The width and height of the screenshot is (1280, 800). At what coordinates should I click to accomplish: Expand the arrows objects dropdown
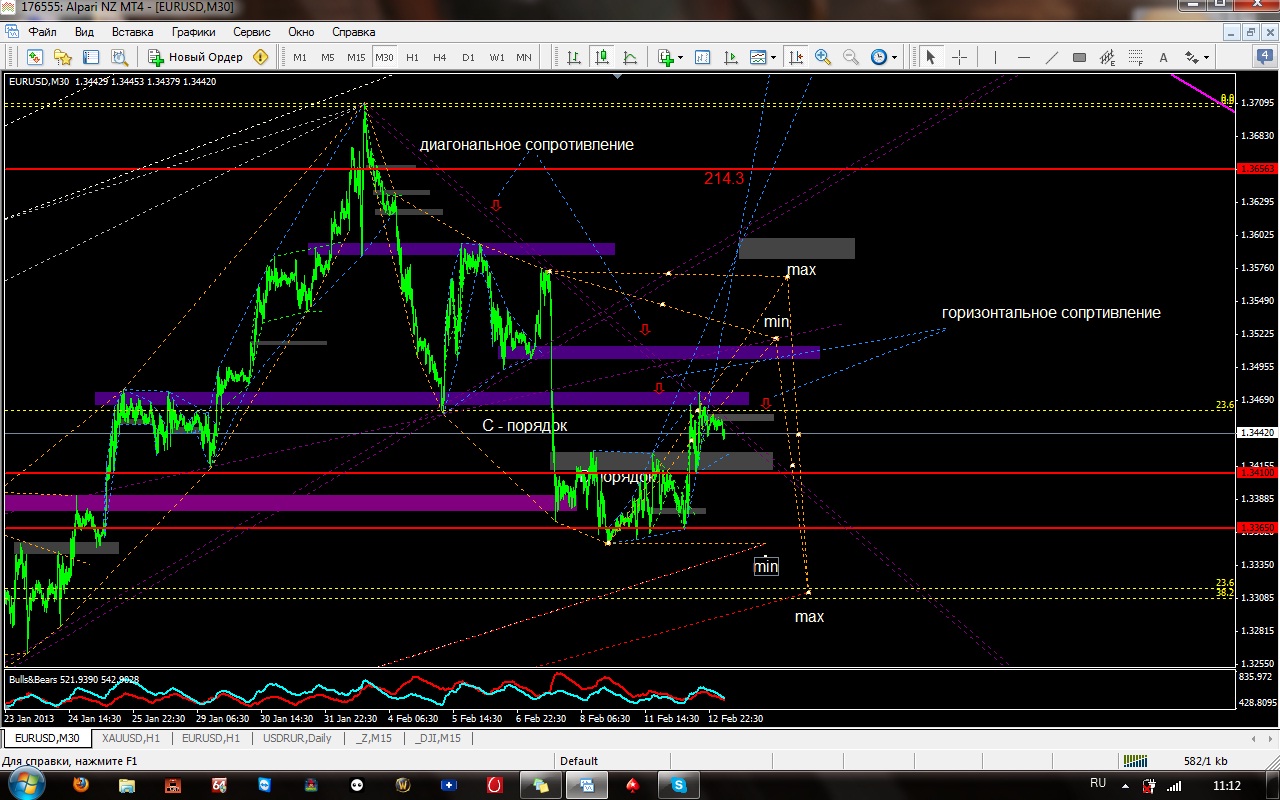1206,57
